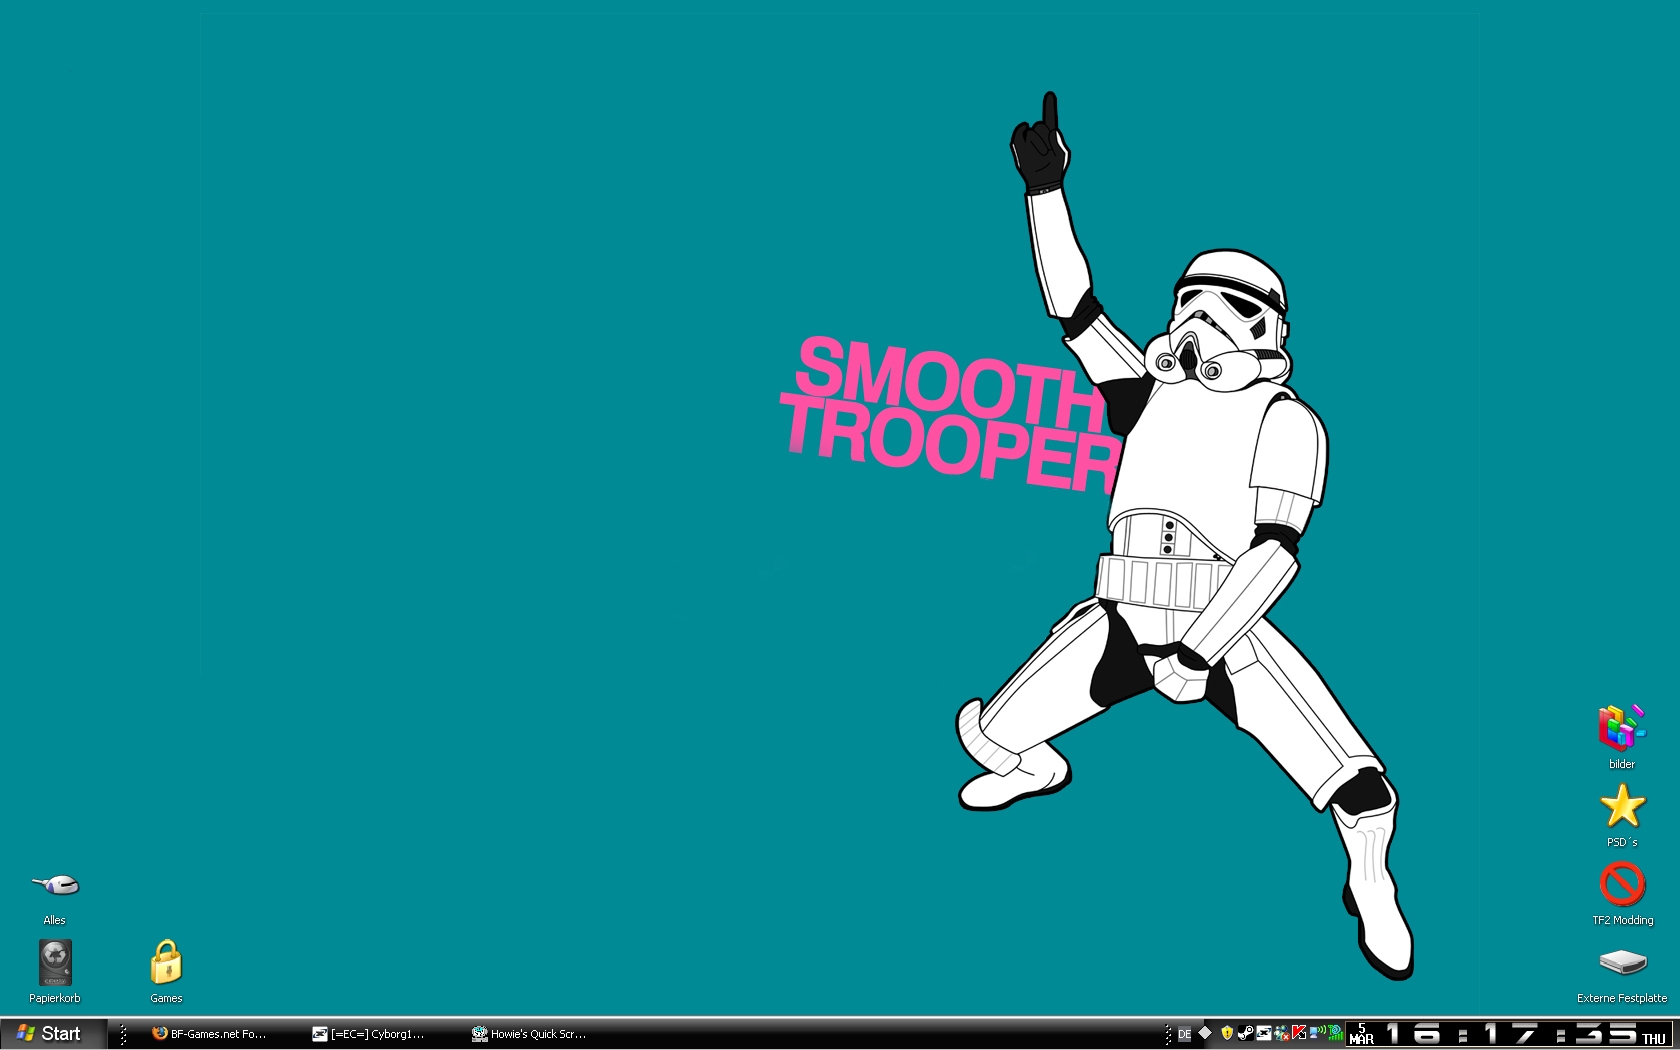Click the THU weekday label

[x=1654, y=1039]
